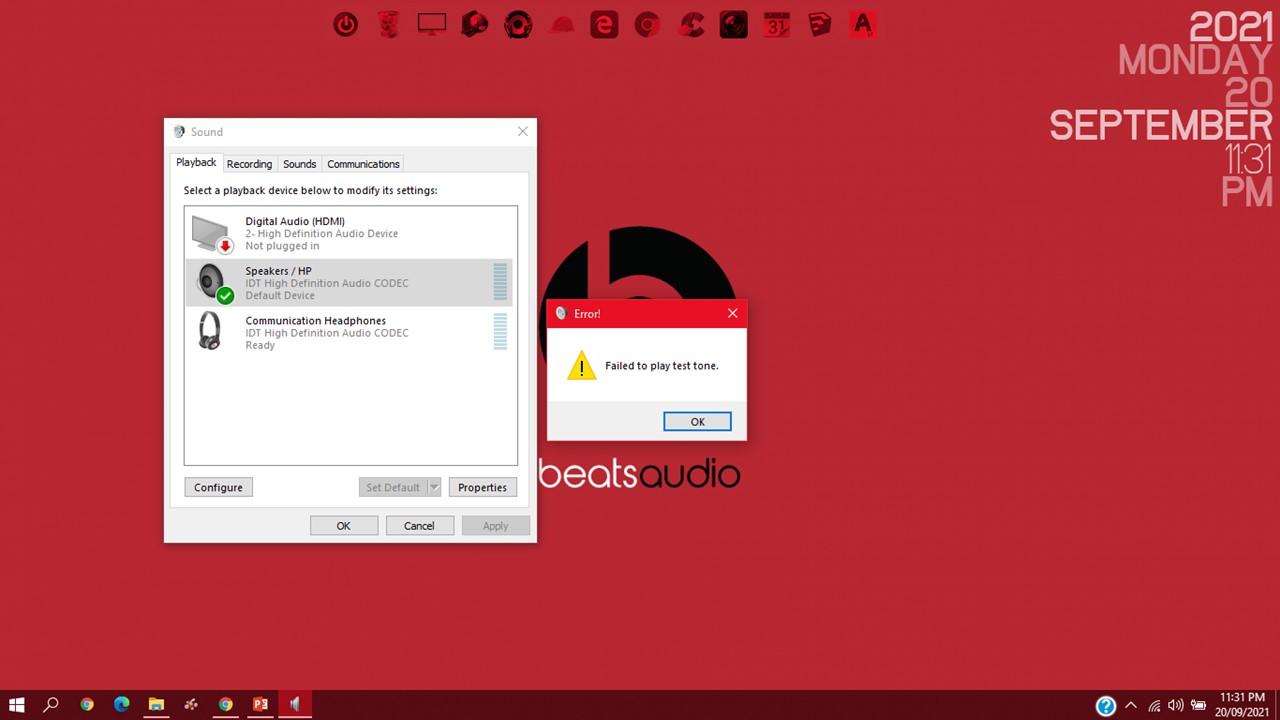Click the Speakers device icon with green check
This screenshot has height=720, width=1280.
coord(212,283)
